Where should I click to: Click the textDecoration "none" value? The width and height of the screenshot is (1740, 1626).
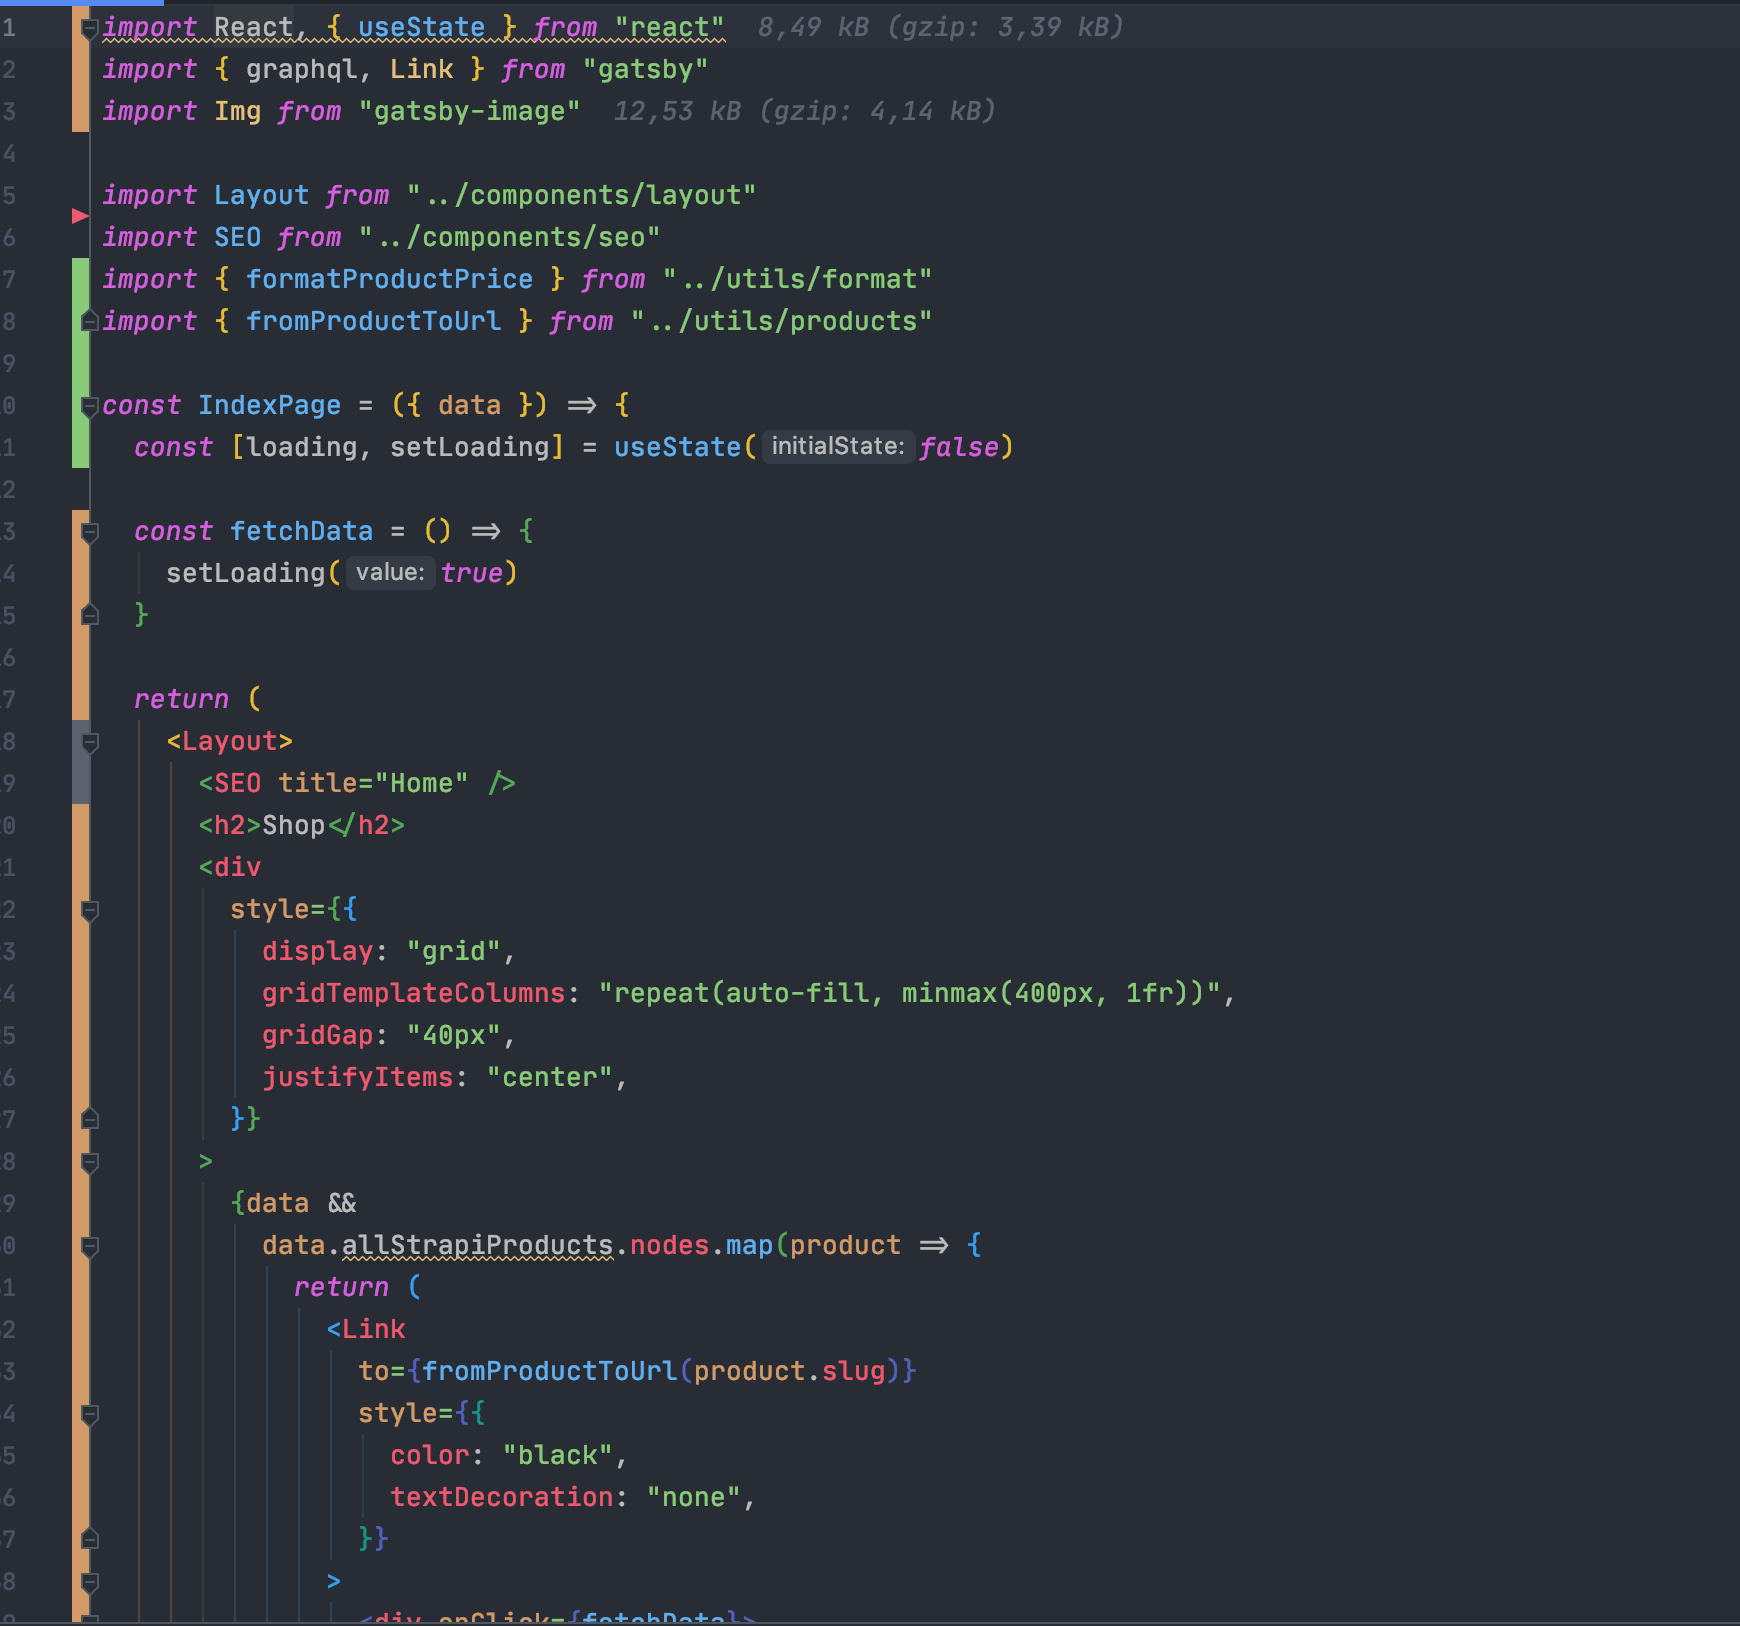click(x=693, y=1497)
